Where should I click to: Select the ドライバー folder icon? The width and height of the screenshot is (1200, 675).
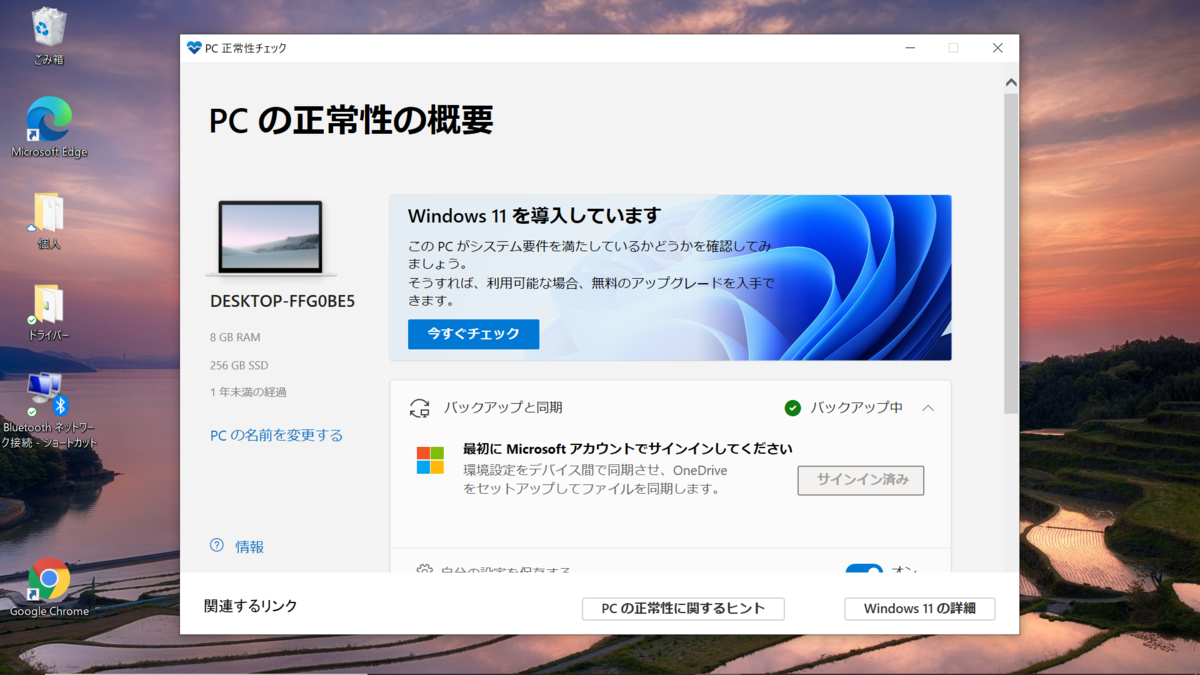49,312
